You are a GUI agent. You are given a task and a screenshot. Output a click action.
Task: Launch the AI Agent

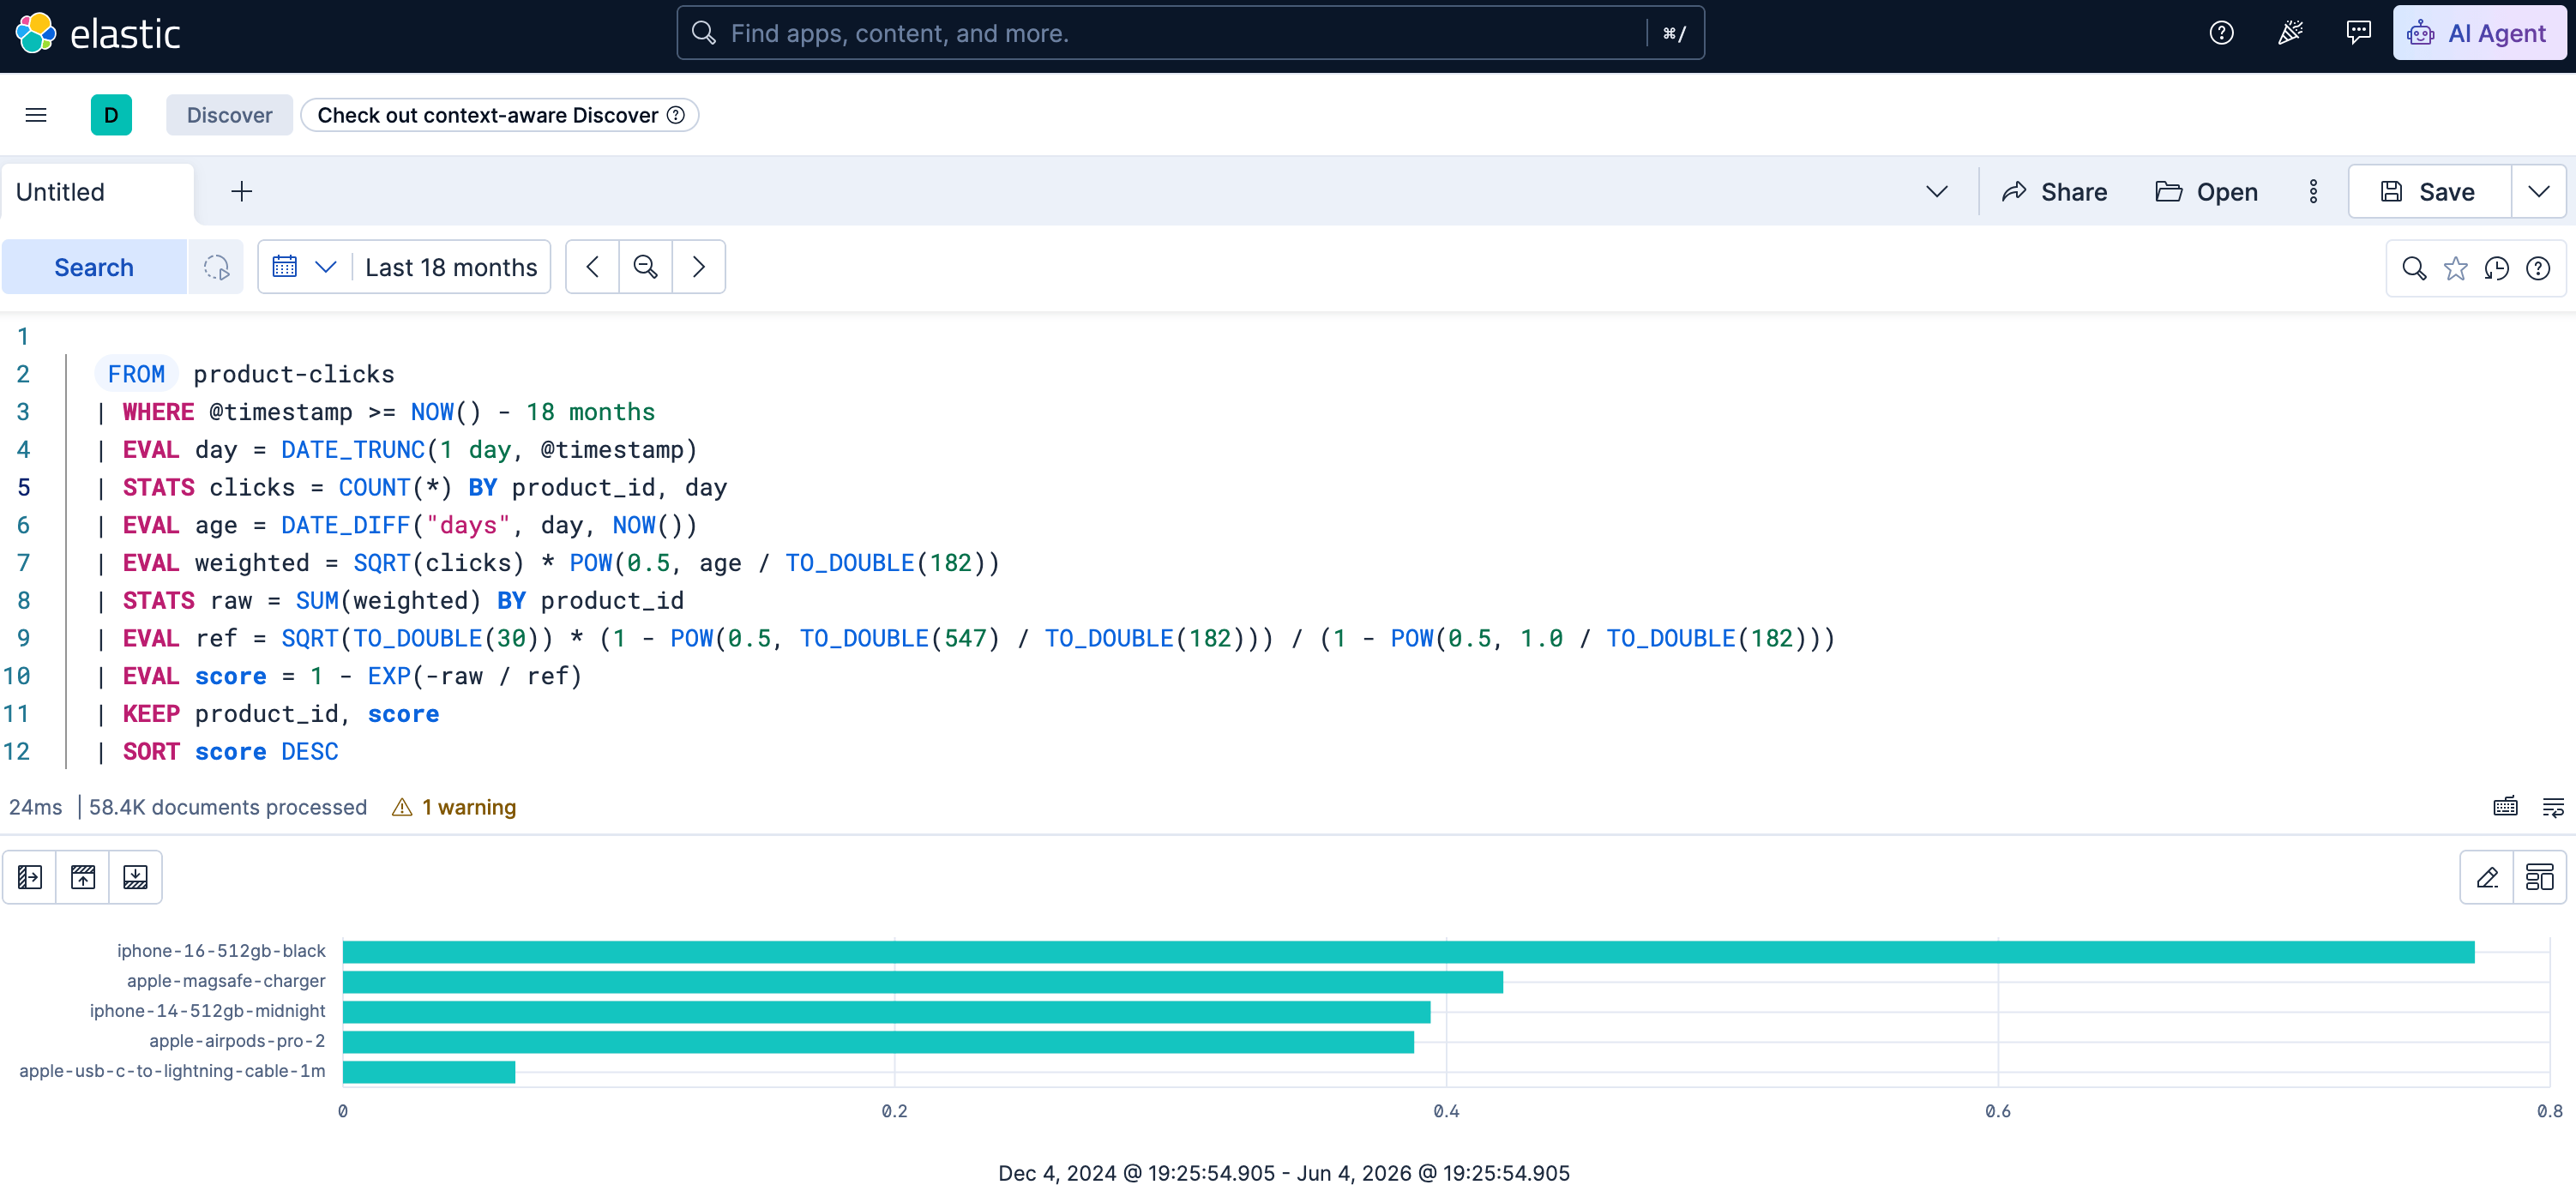point(2479,33)
